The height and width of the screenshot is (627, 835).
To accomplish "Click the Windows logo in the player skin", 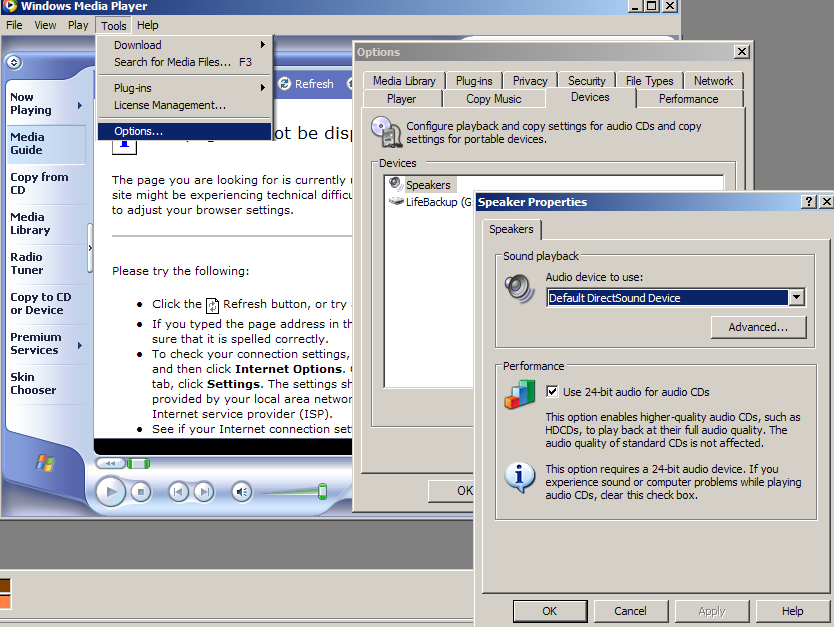I will click(45, 463).
